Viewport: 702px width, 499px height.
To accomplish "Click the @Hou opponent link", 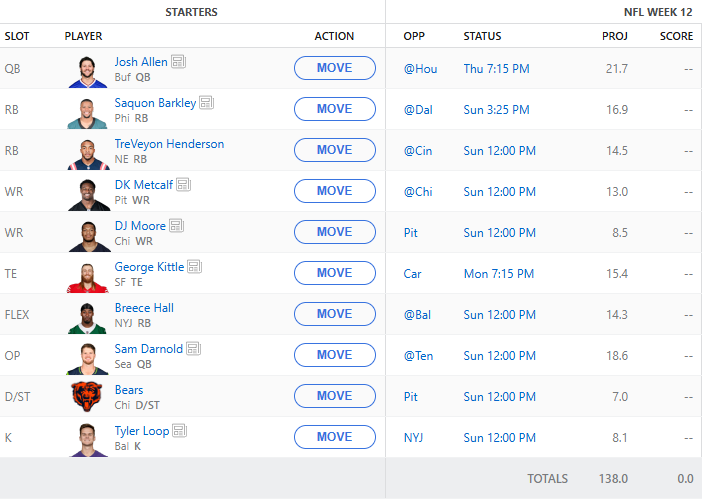I will [415, 68].
